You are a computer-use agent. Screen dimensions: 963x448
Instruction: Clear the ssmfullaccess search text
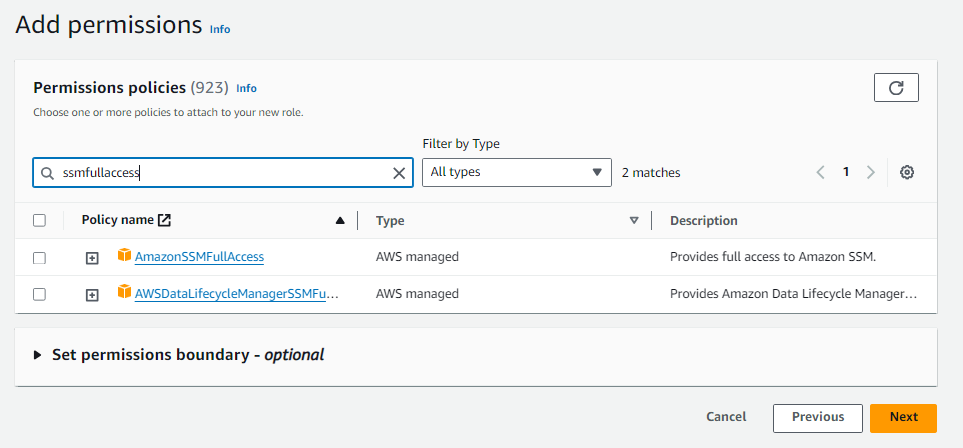point(399,173)
